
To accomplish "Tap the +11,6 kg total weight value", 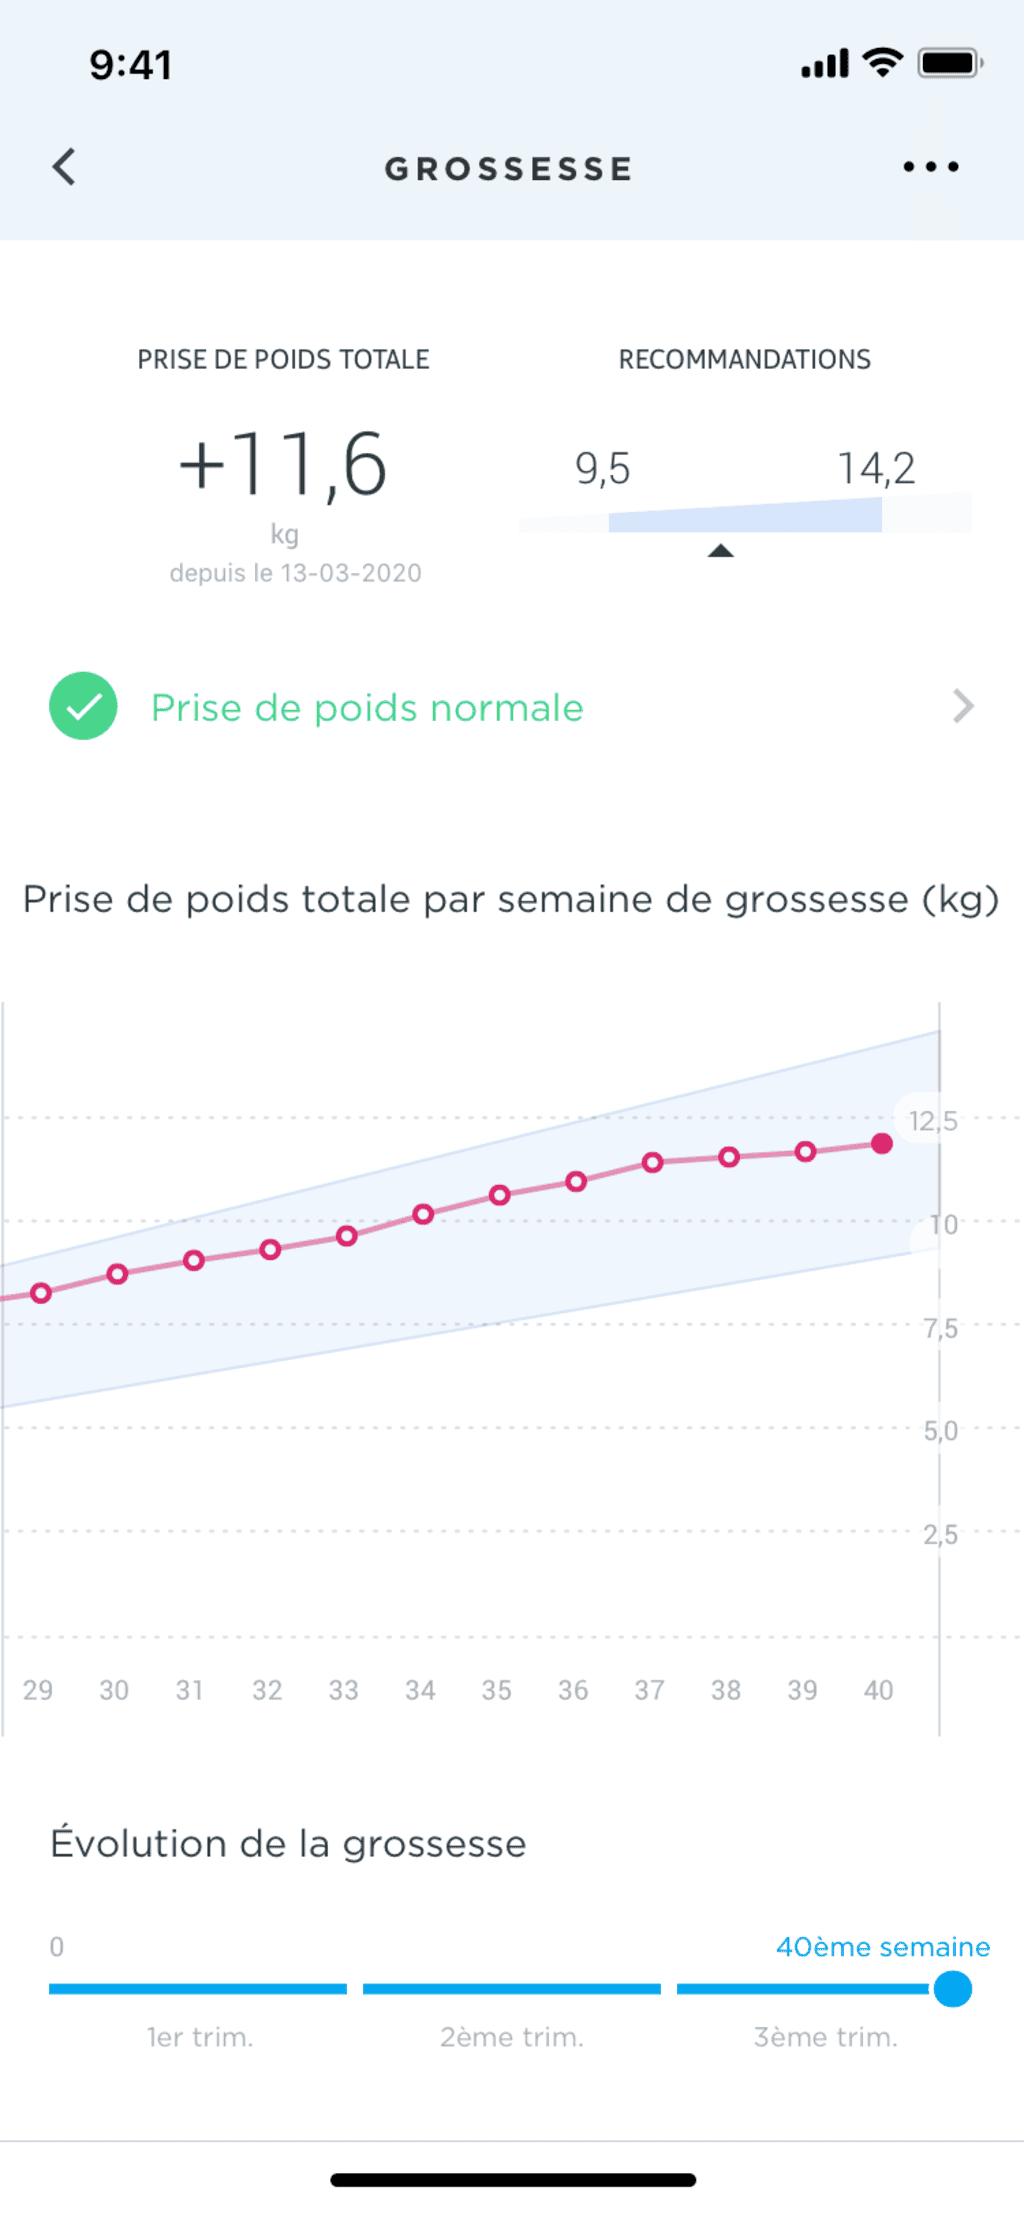I will pos(283,465).
